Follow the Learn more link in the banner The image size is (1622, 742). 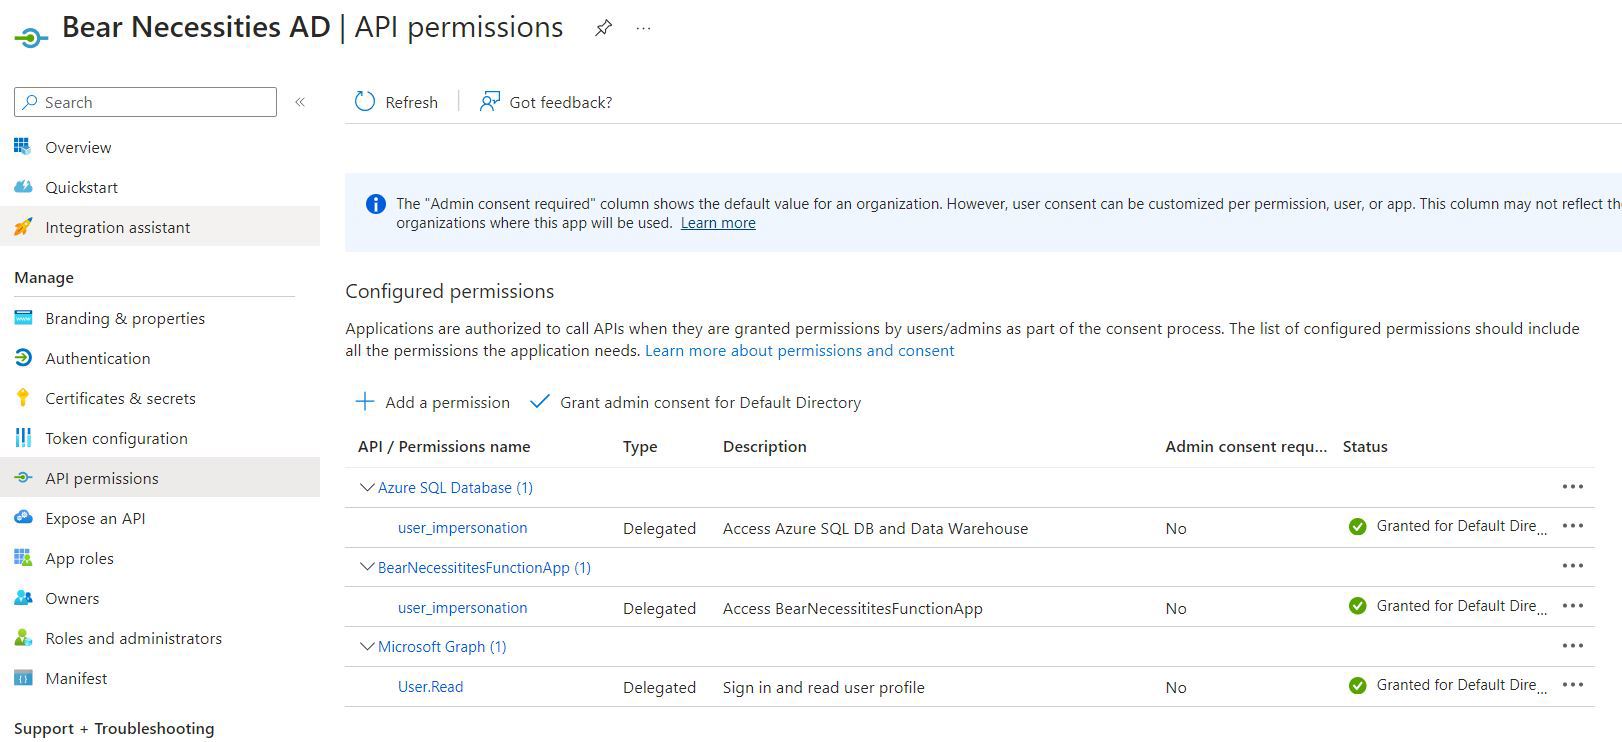coord(718,223)
